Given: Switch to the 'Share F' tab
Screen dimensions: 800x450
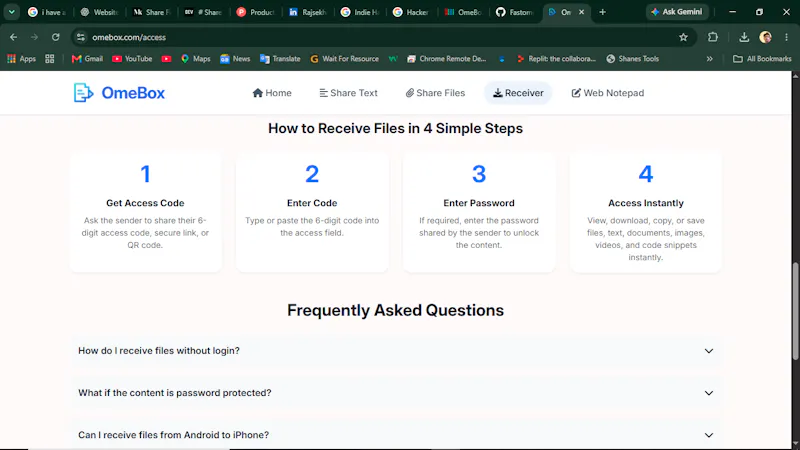Looking at the screenshot, I should [152, 12].
